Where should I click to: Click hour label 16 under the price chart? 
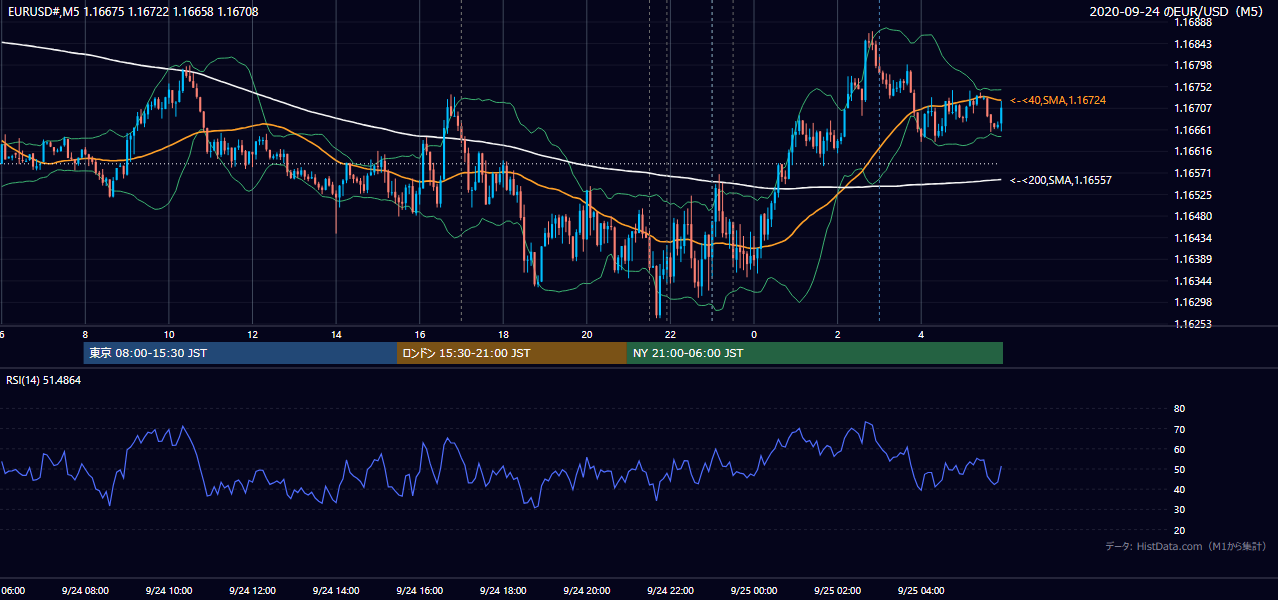[x=420, y=334]
